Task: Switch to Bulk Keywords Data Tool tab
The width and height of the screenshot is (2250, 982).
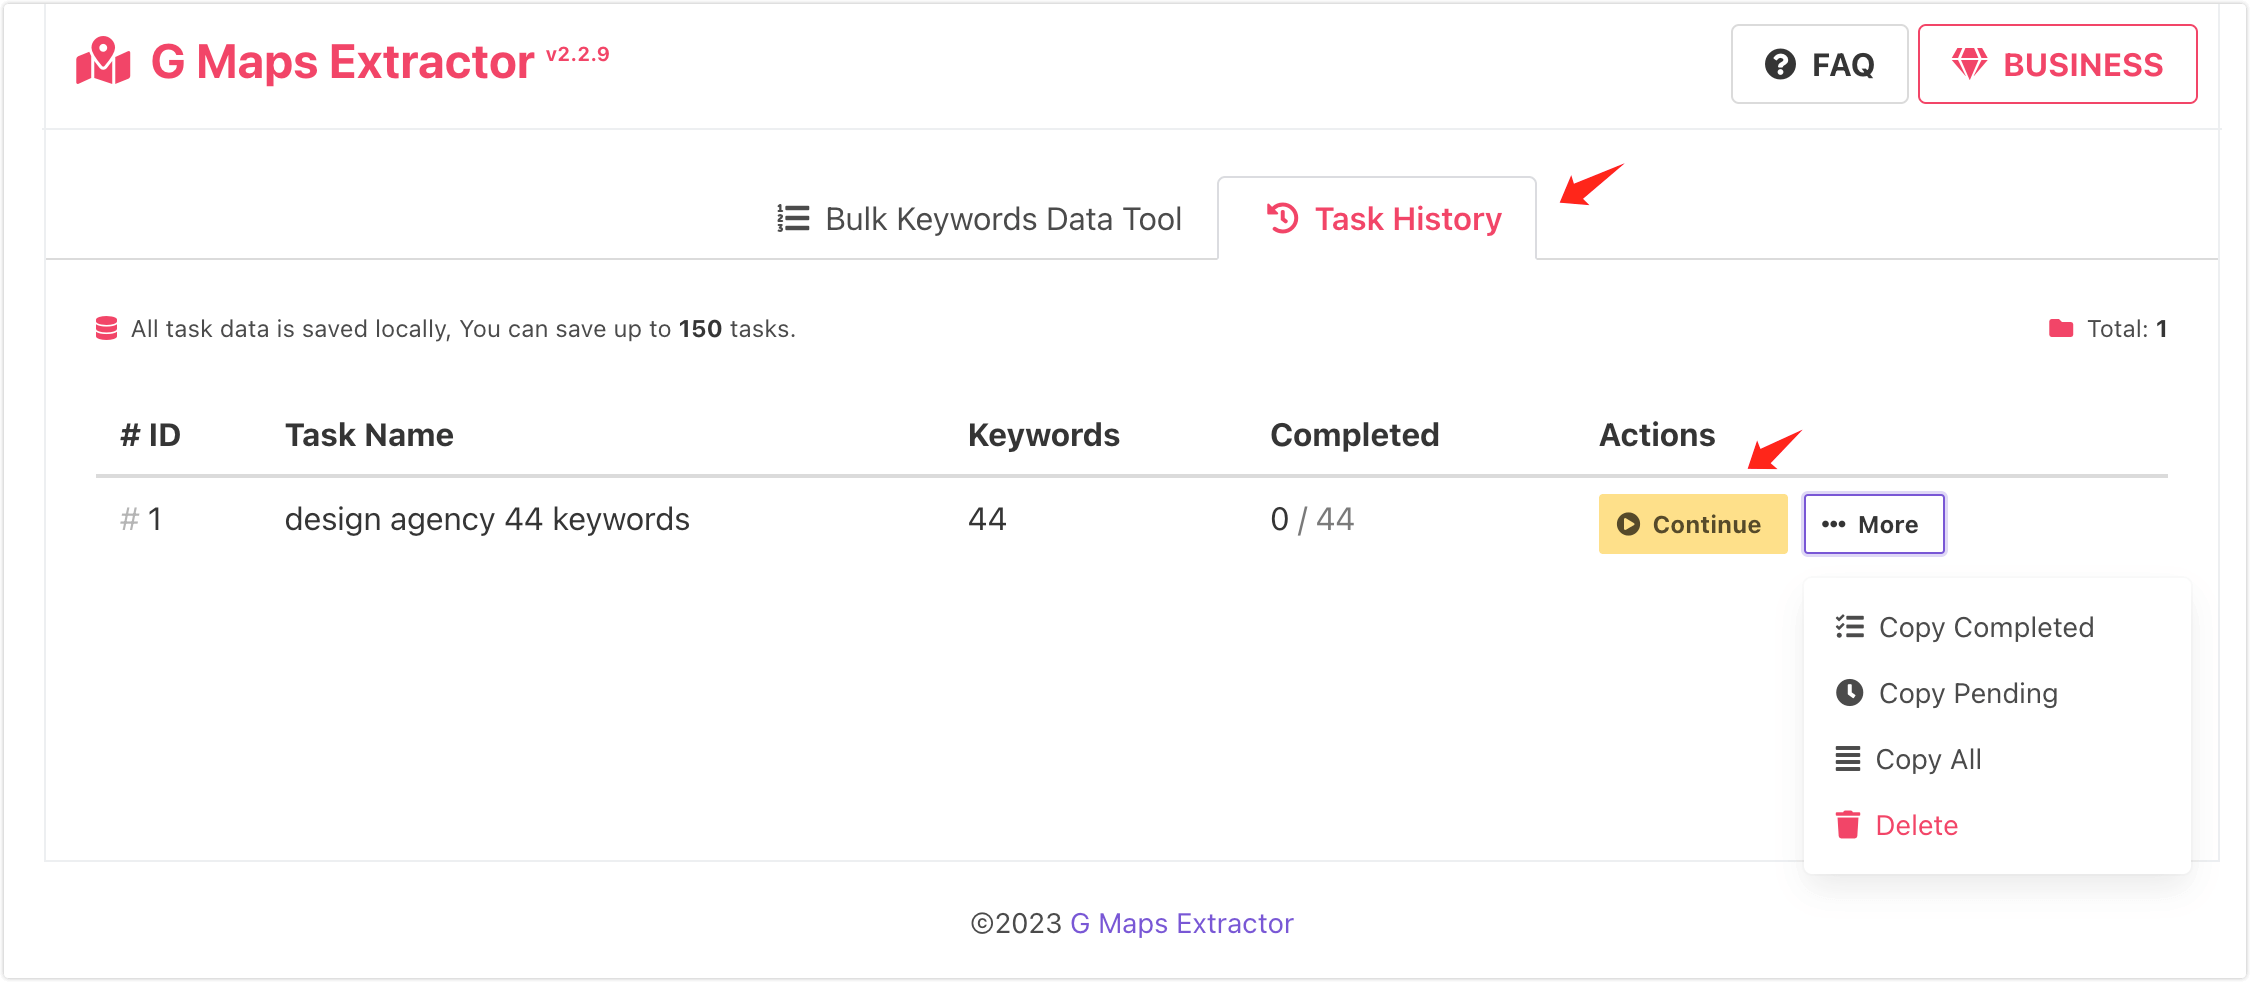Action: pyautogui.click(x=980, y=218)
